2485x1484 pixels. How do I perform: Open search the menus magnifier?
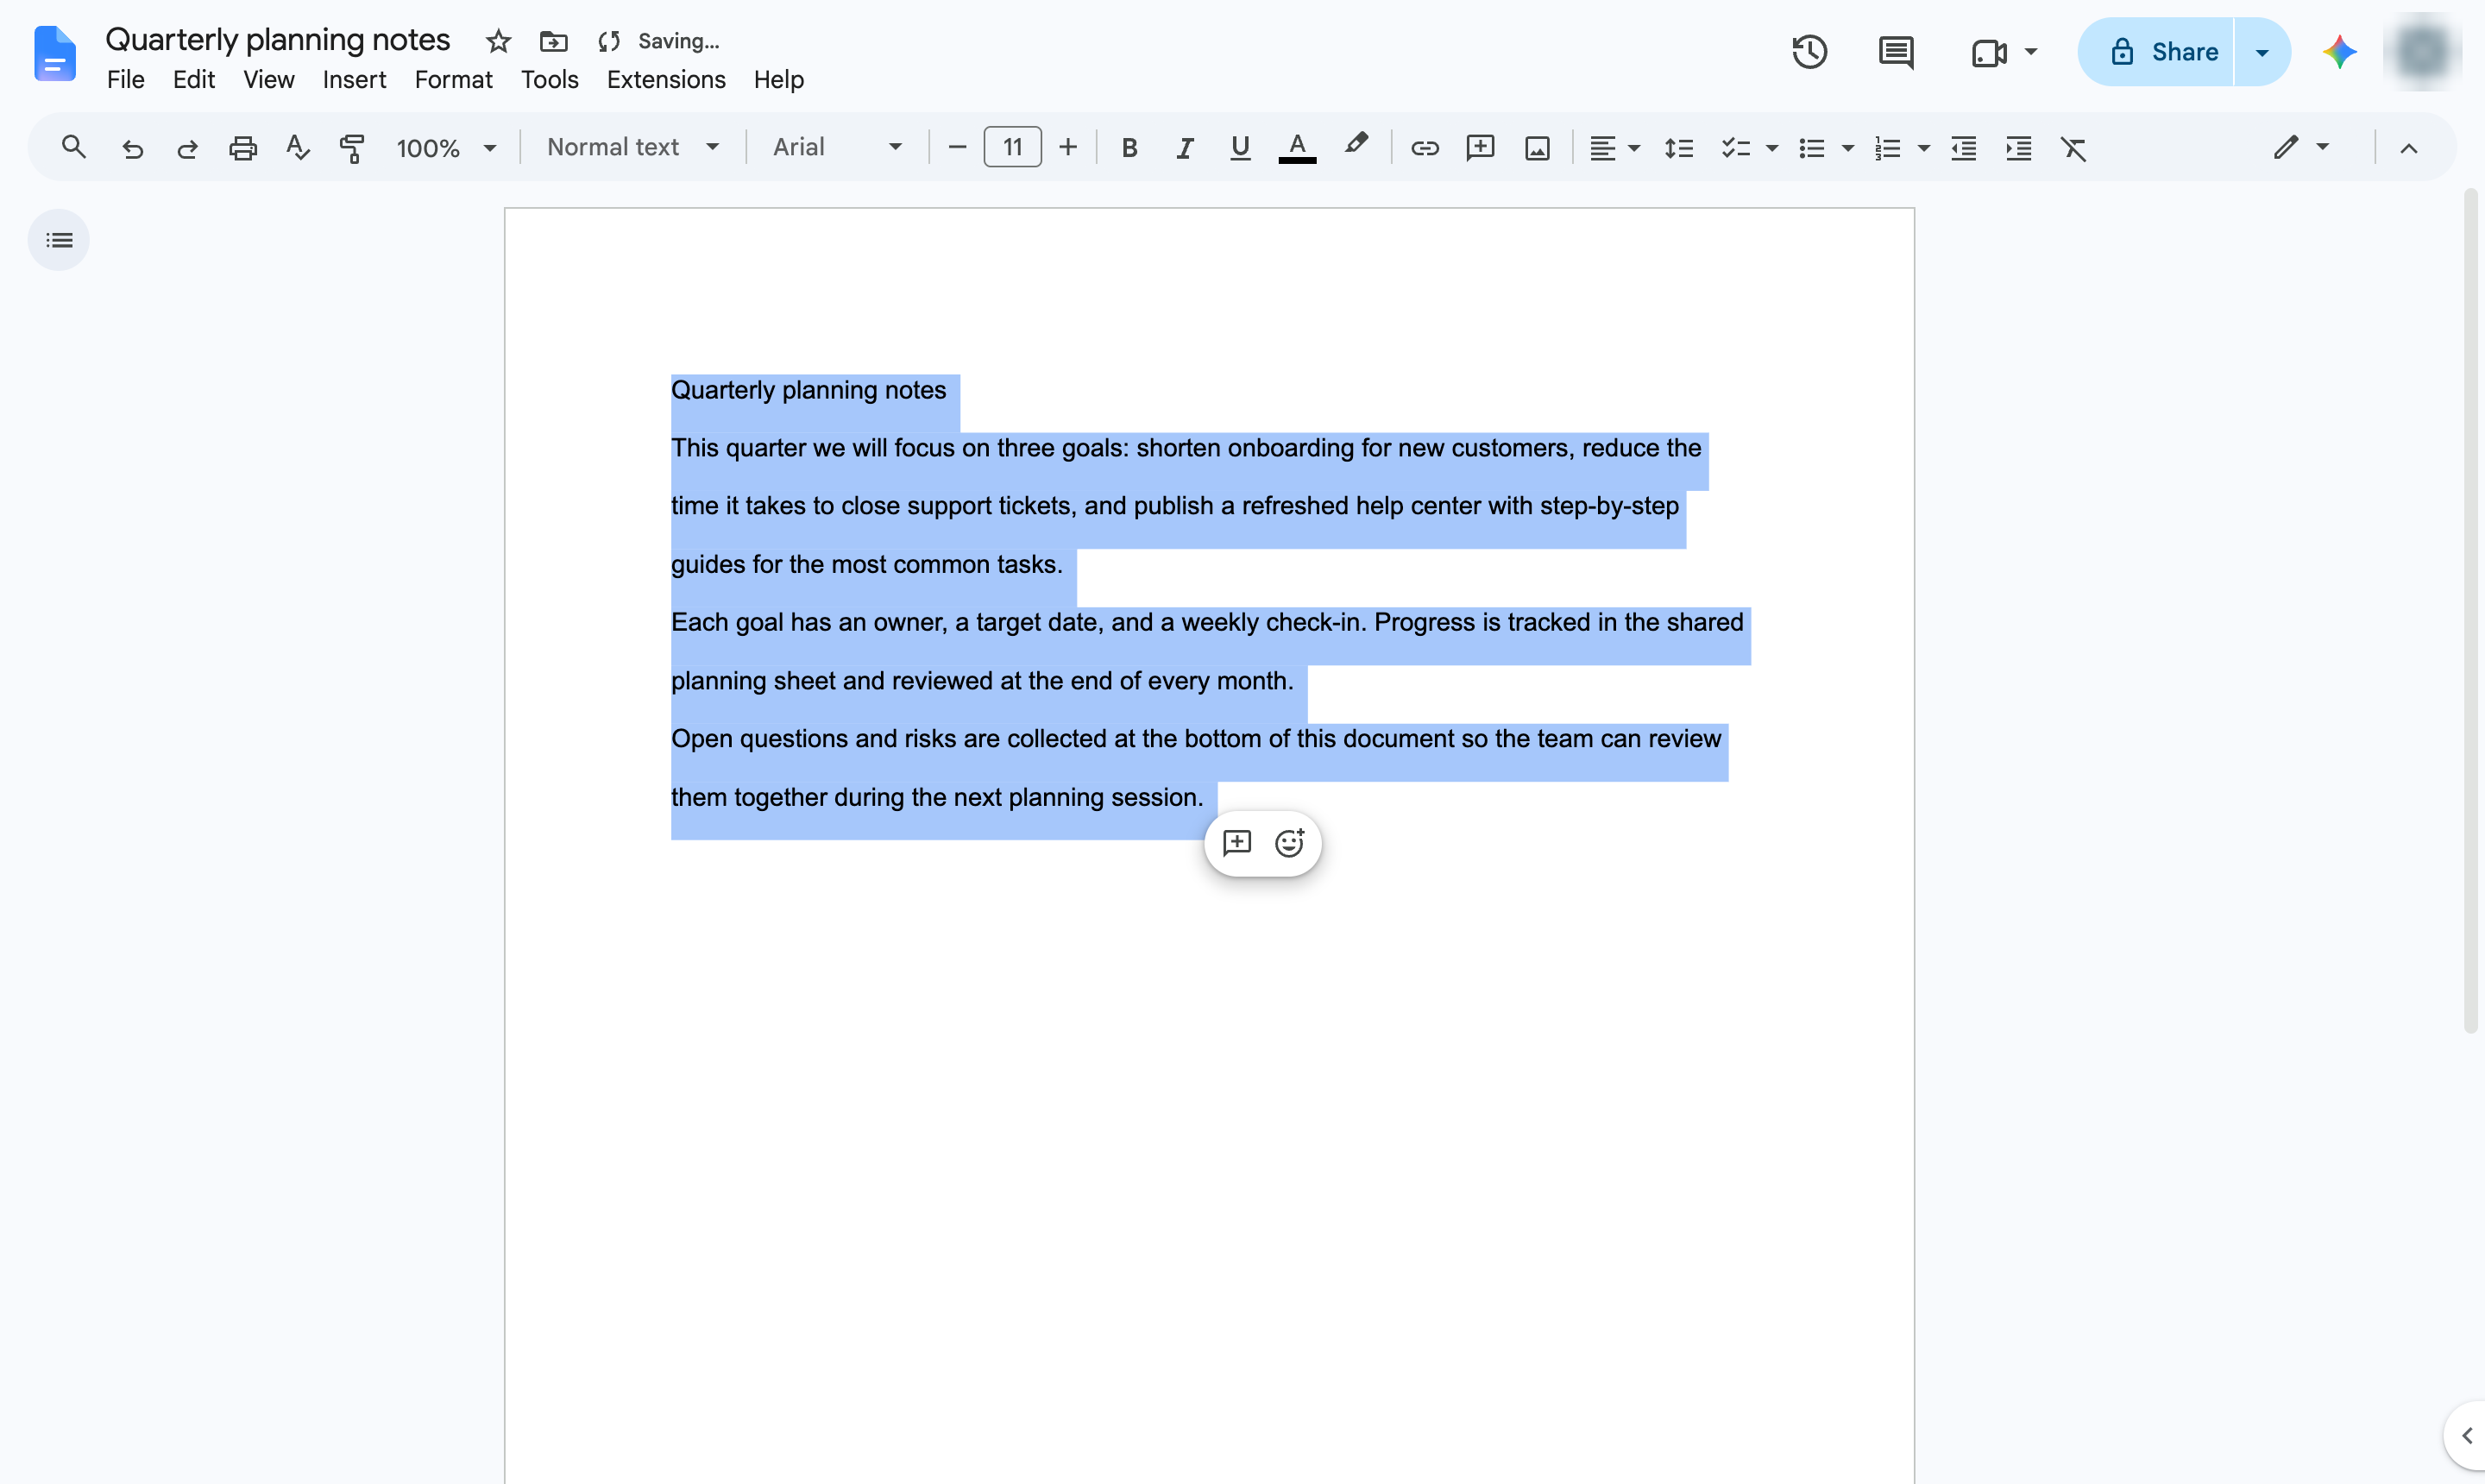tap(74, 147)
